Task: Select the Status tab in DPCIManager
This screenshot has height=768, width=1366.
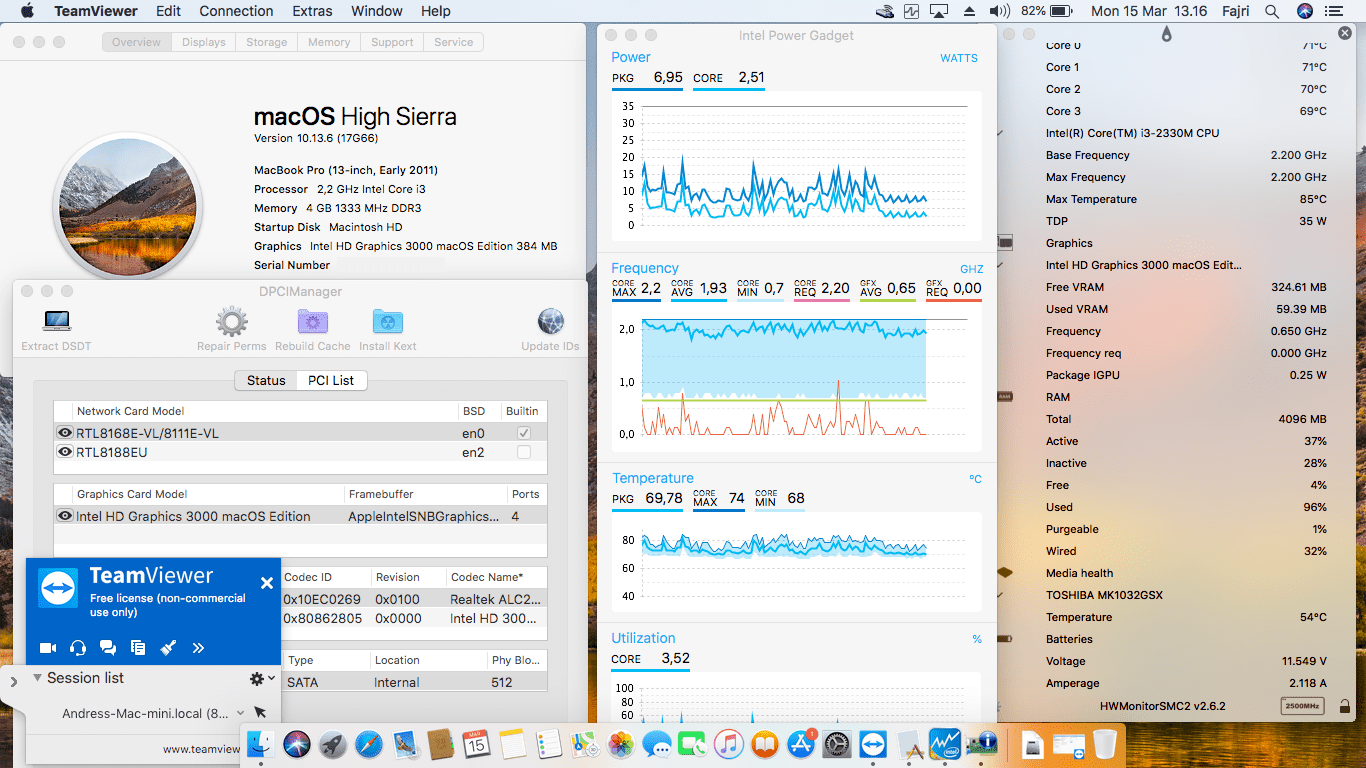Action: pos(266,380)
